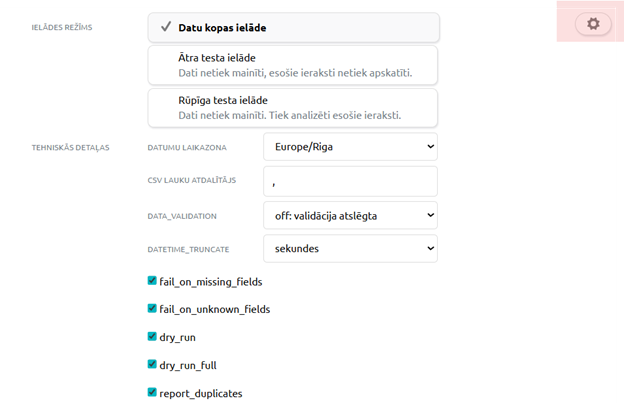Select the Datu kopas ielāde option
624x403 pixels.
tap(294, 27)
